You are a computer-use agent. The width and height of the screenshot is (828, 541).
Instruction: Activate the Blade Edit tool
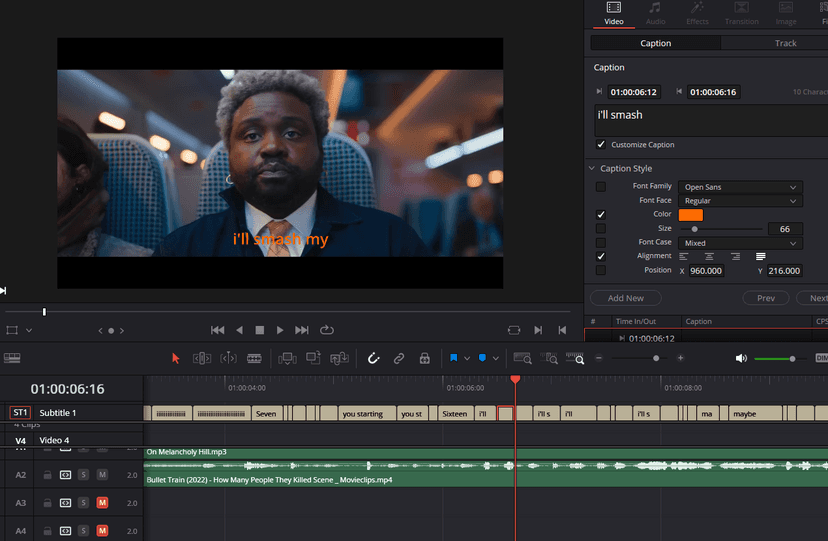pyautogui.click(x=254, y=358)
